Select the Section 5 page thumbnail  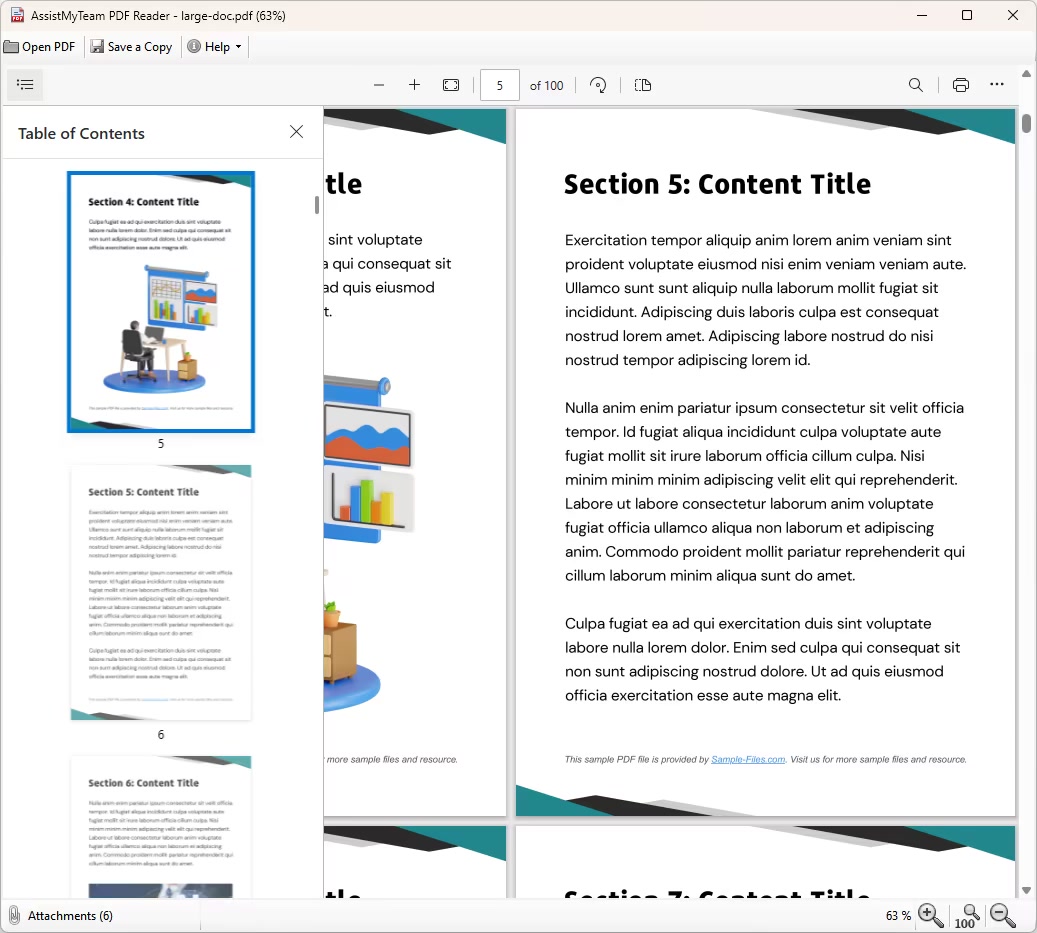161,592
